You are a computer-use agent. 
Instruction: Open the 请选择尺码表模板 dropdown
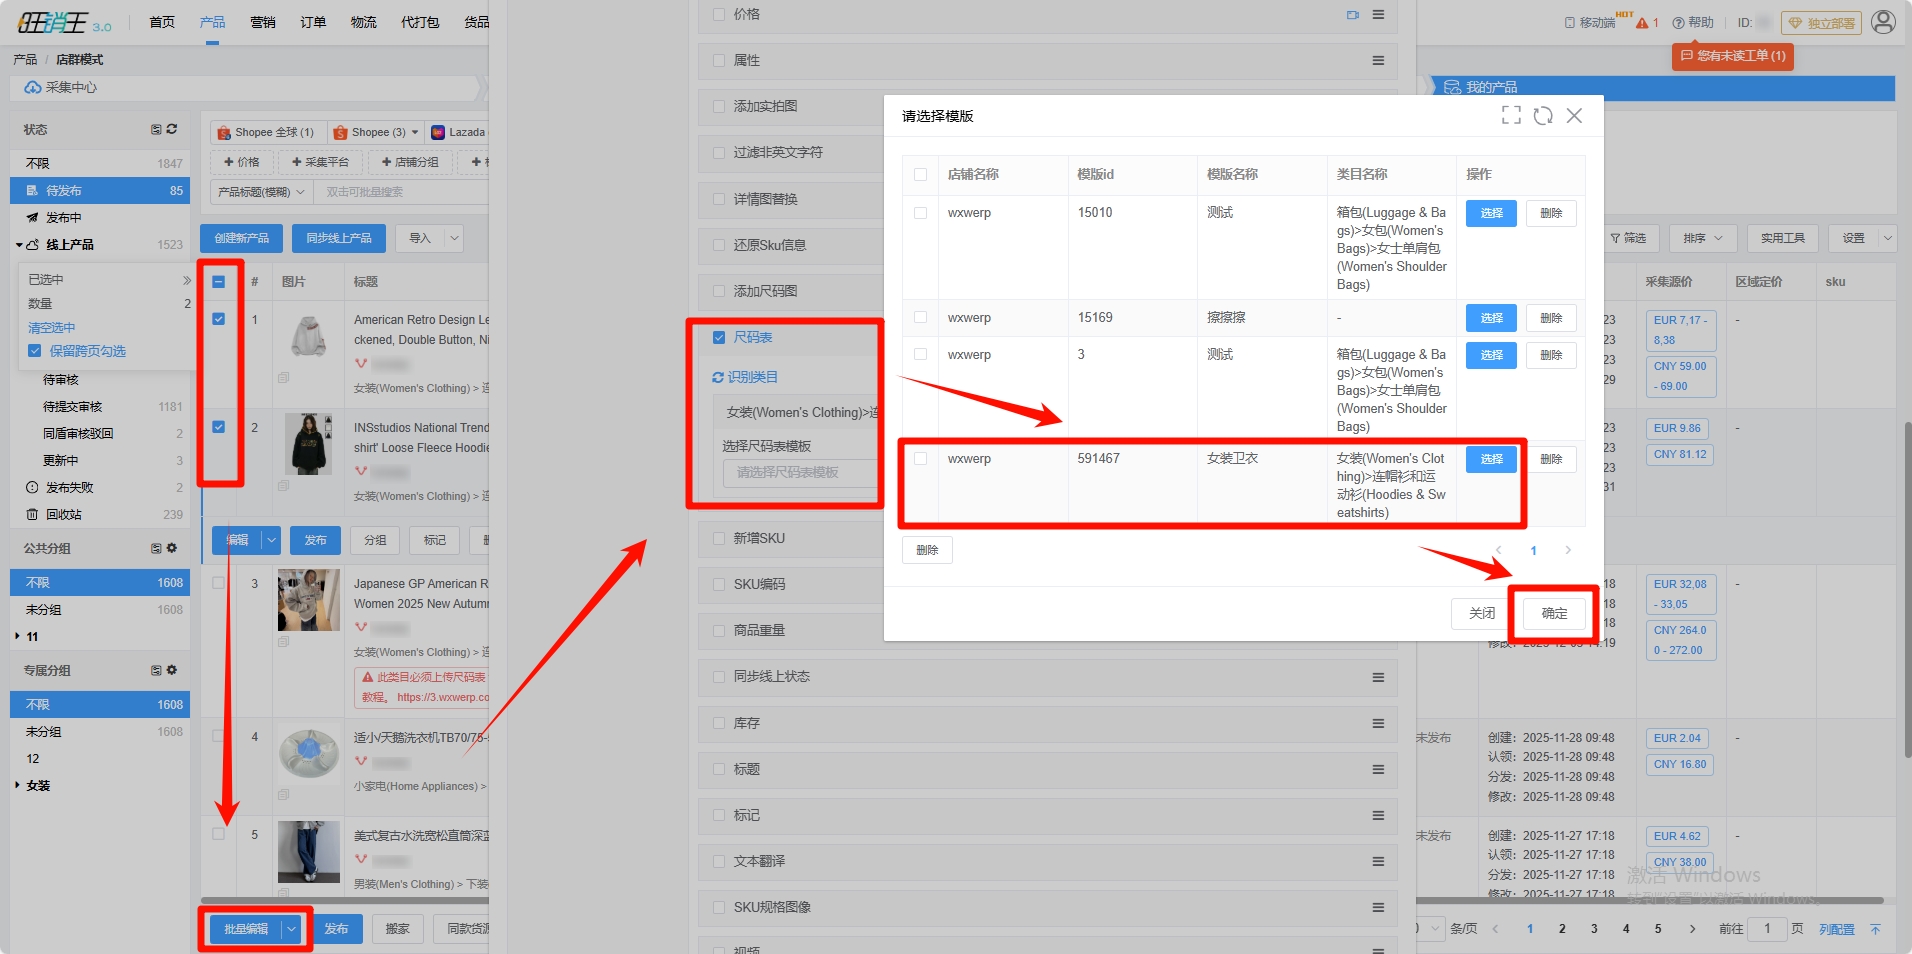pyautogui.click(x=797, y=472)
